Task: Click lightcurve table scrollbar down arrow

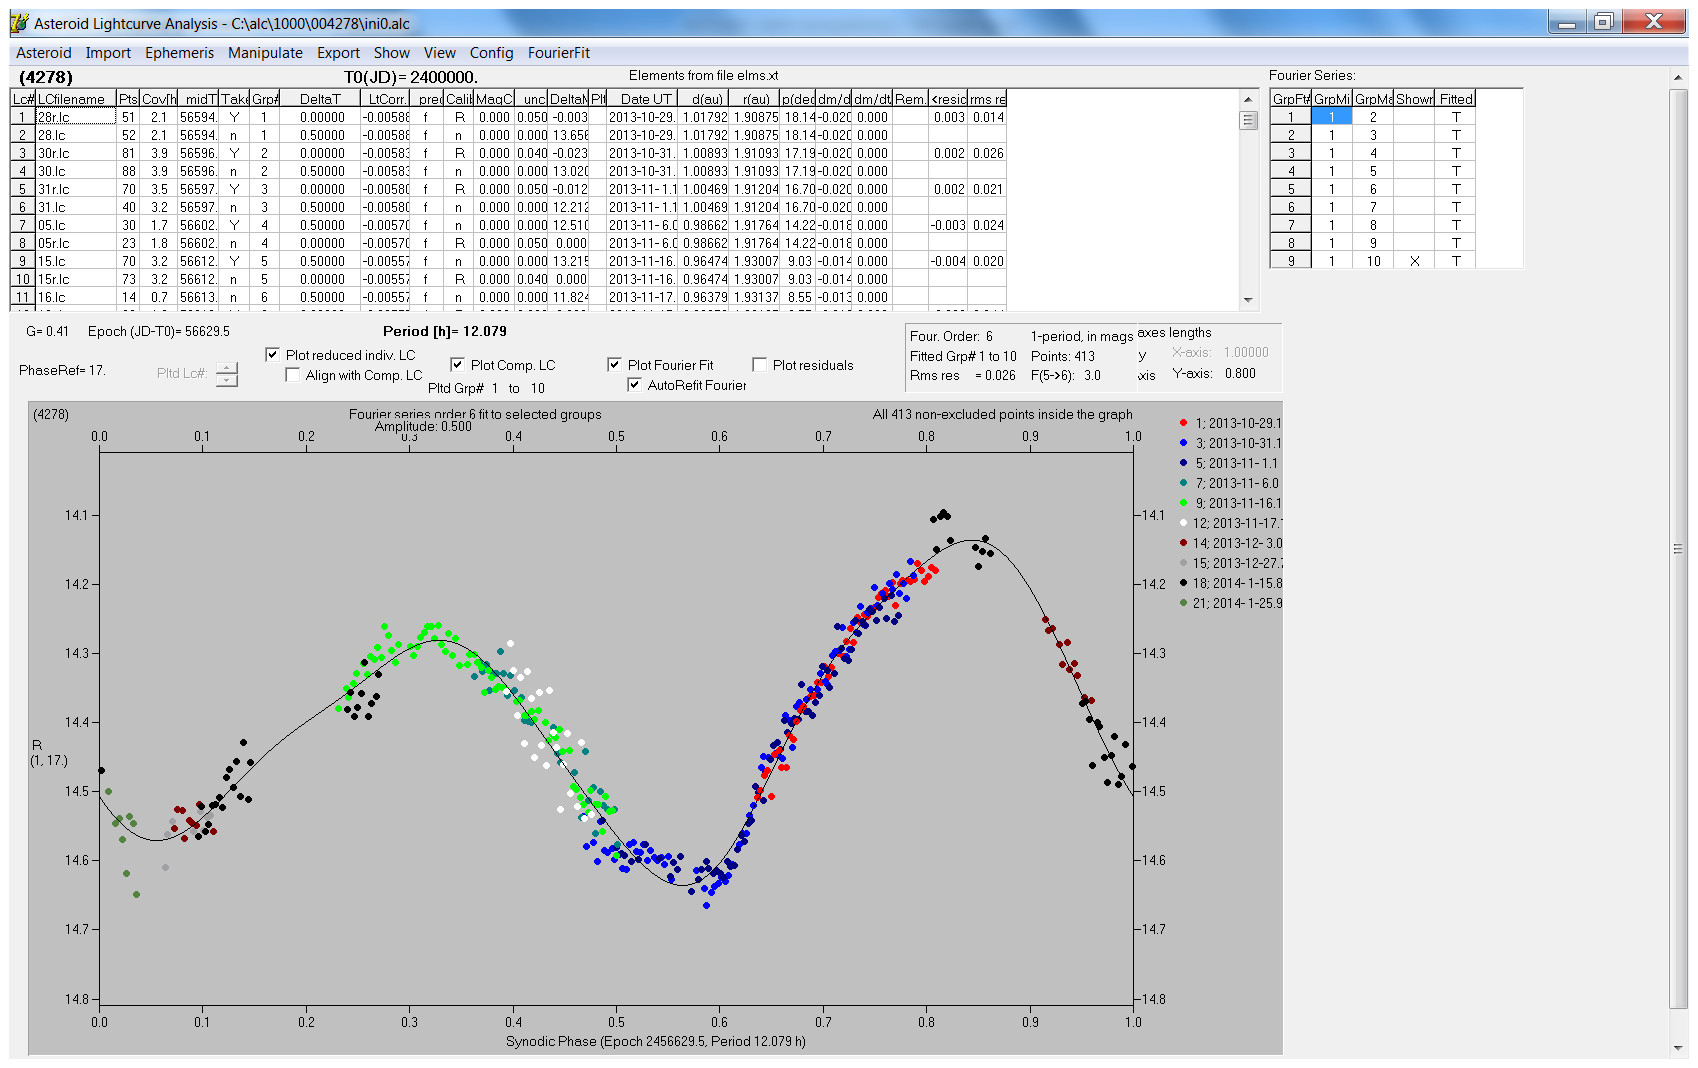Action: click(x=1248, y=299)
